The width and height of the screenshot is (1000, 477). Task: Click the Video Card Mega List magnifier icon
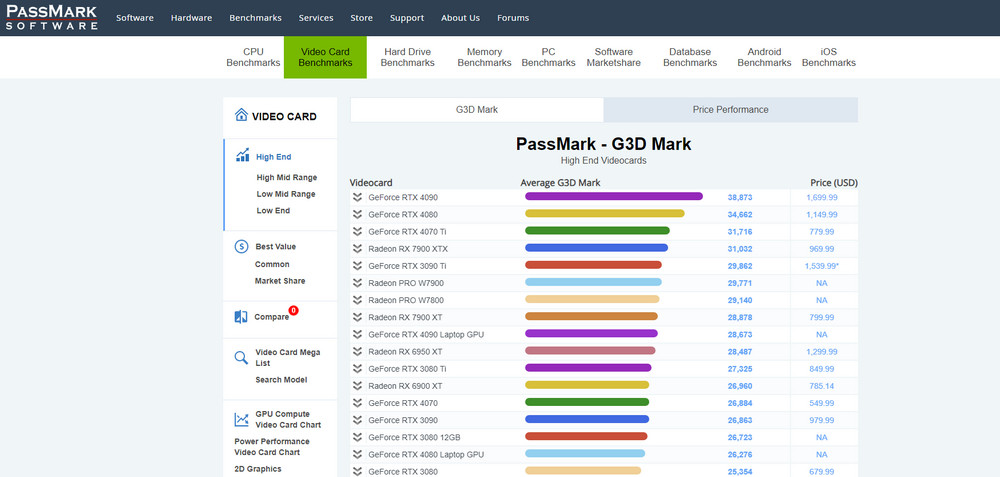(241, 357)
